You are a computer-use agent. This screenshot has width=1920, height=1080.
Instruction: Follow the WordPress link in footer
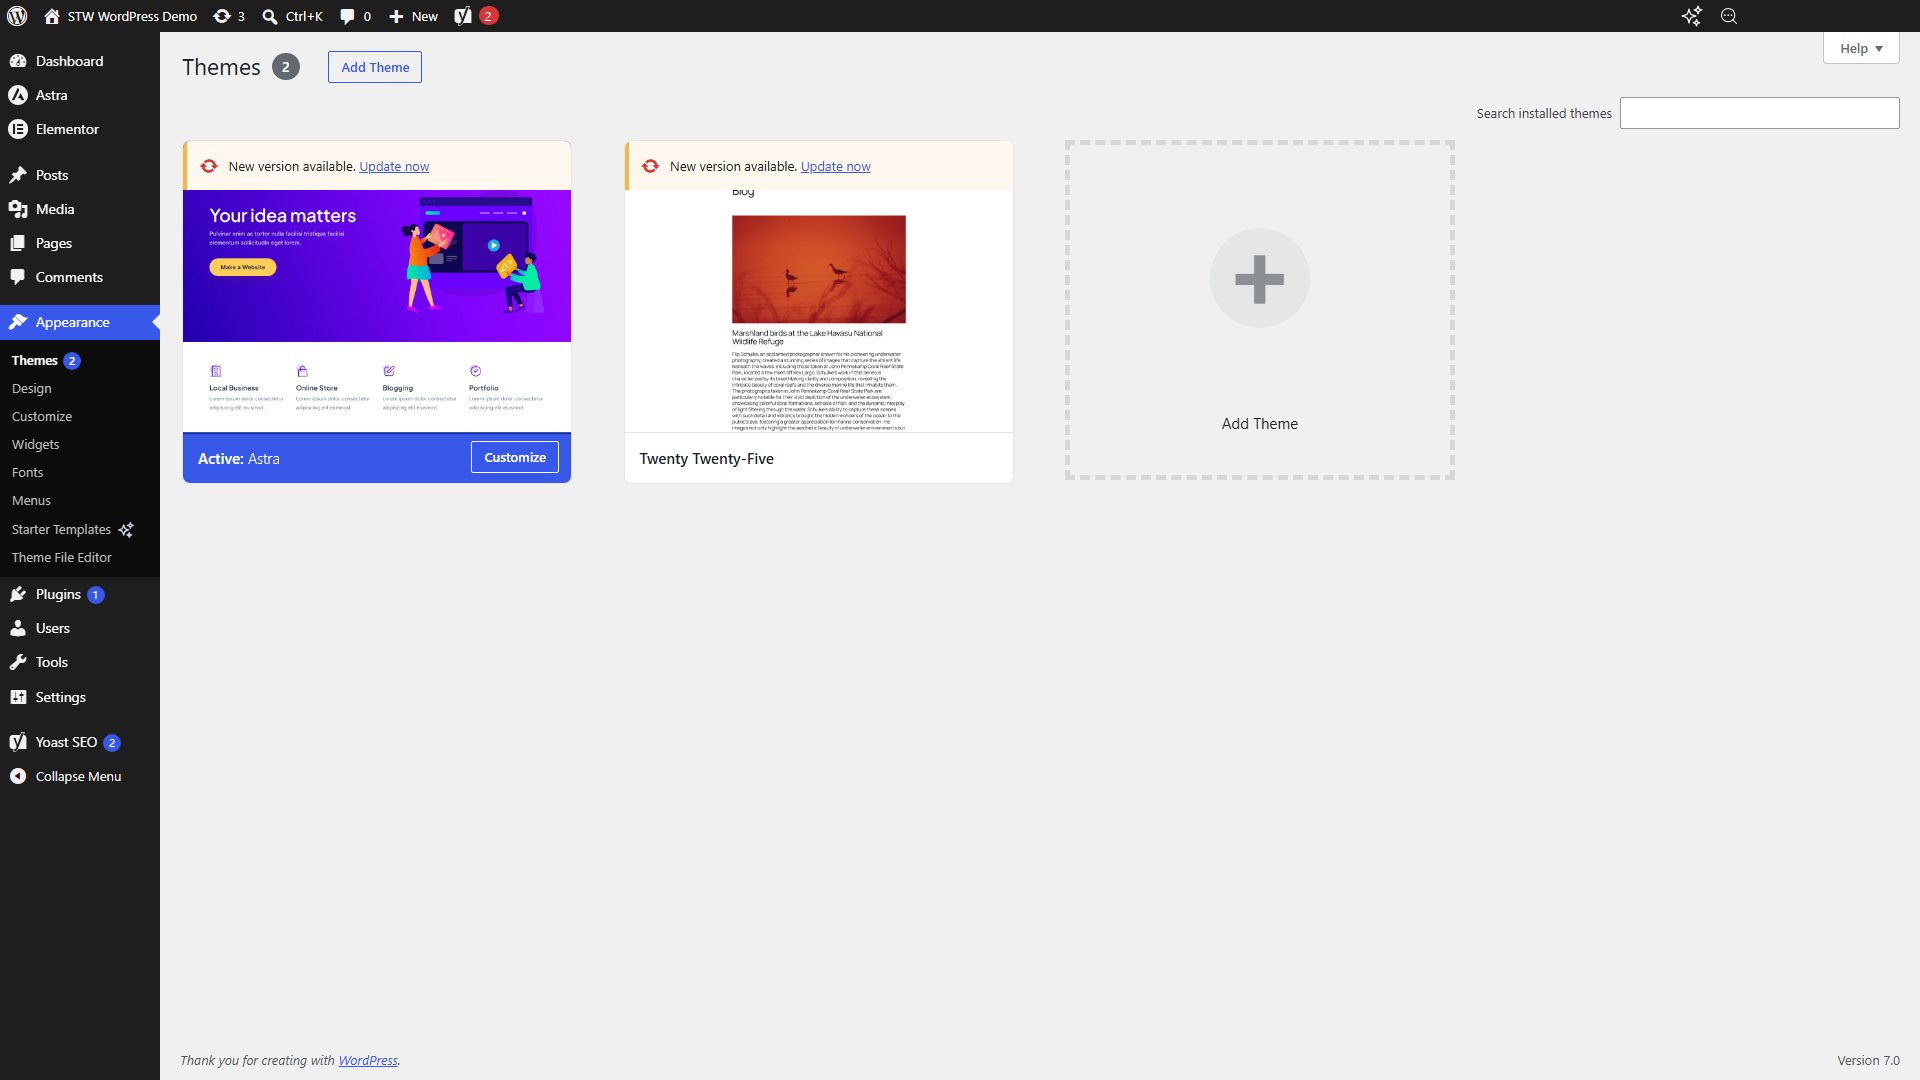coord(368,1060)
